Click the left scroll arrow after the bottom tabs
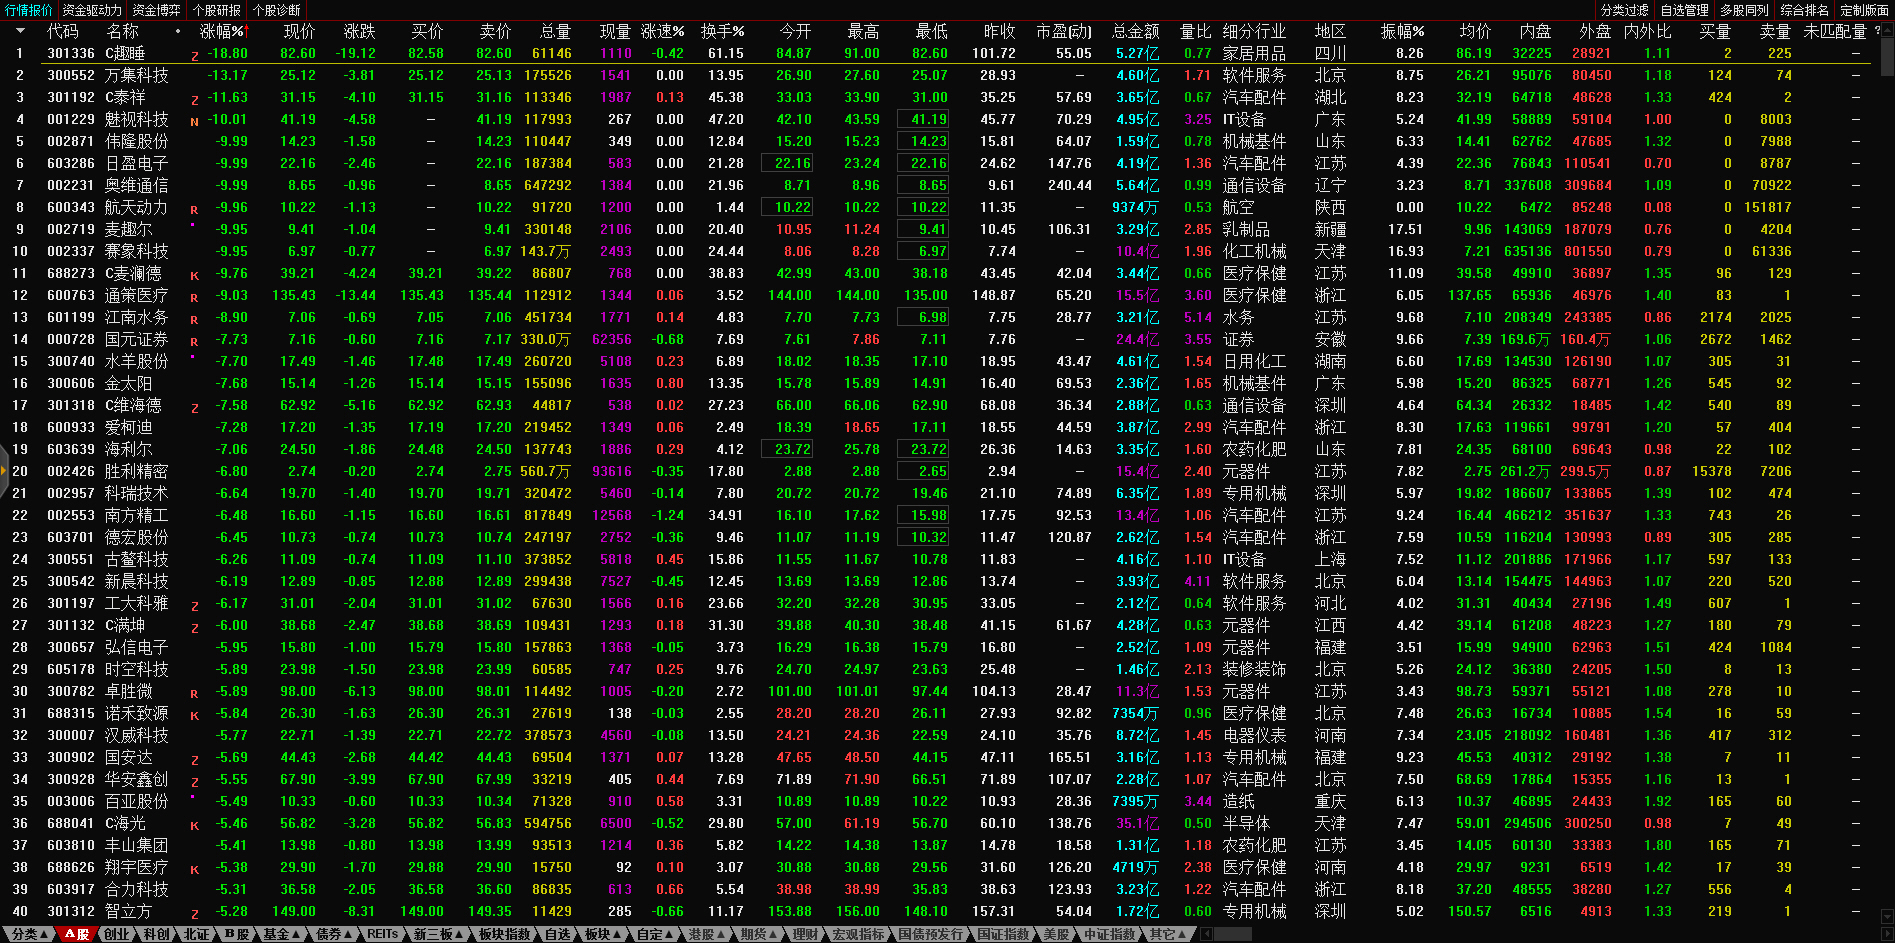Image resolution: width=1895 pixels, height=943 pixels. 1206,934
